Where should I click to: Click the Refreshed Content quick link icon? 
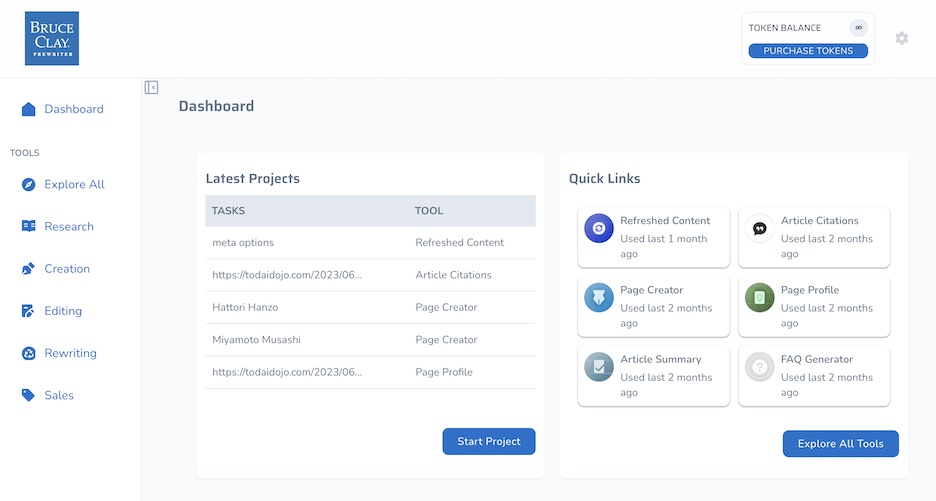coord(599,229)
